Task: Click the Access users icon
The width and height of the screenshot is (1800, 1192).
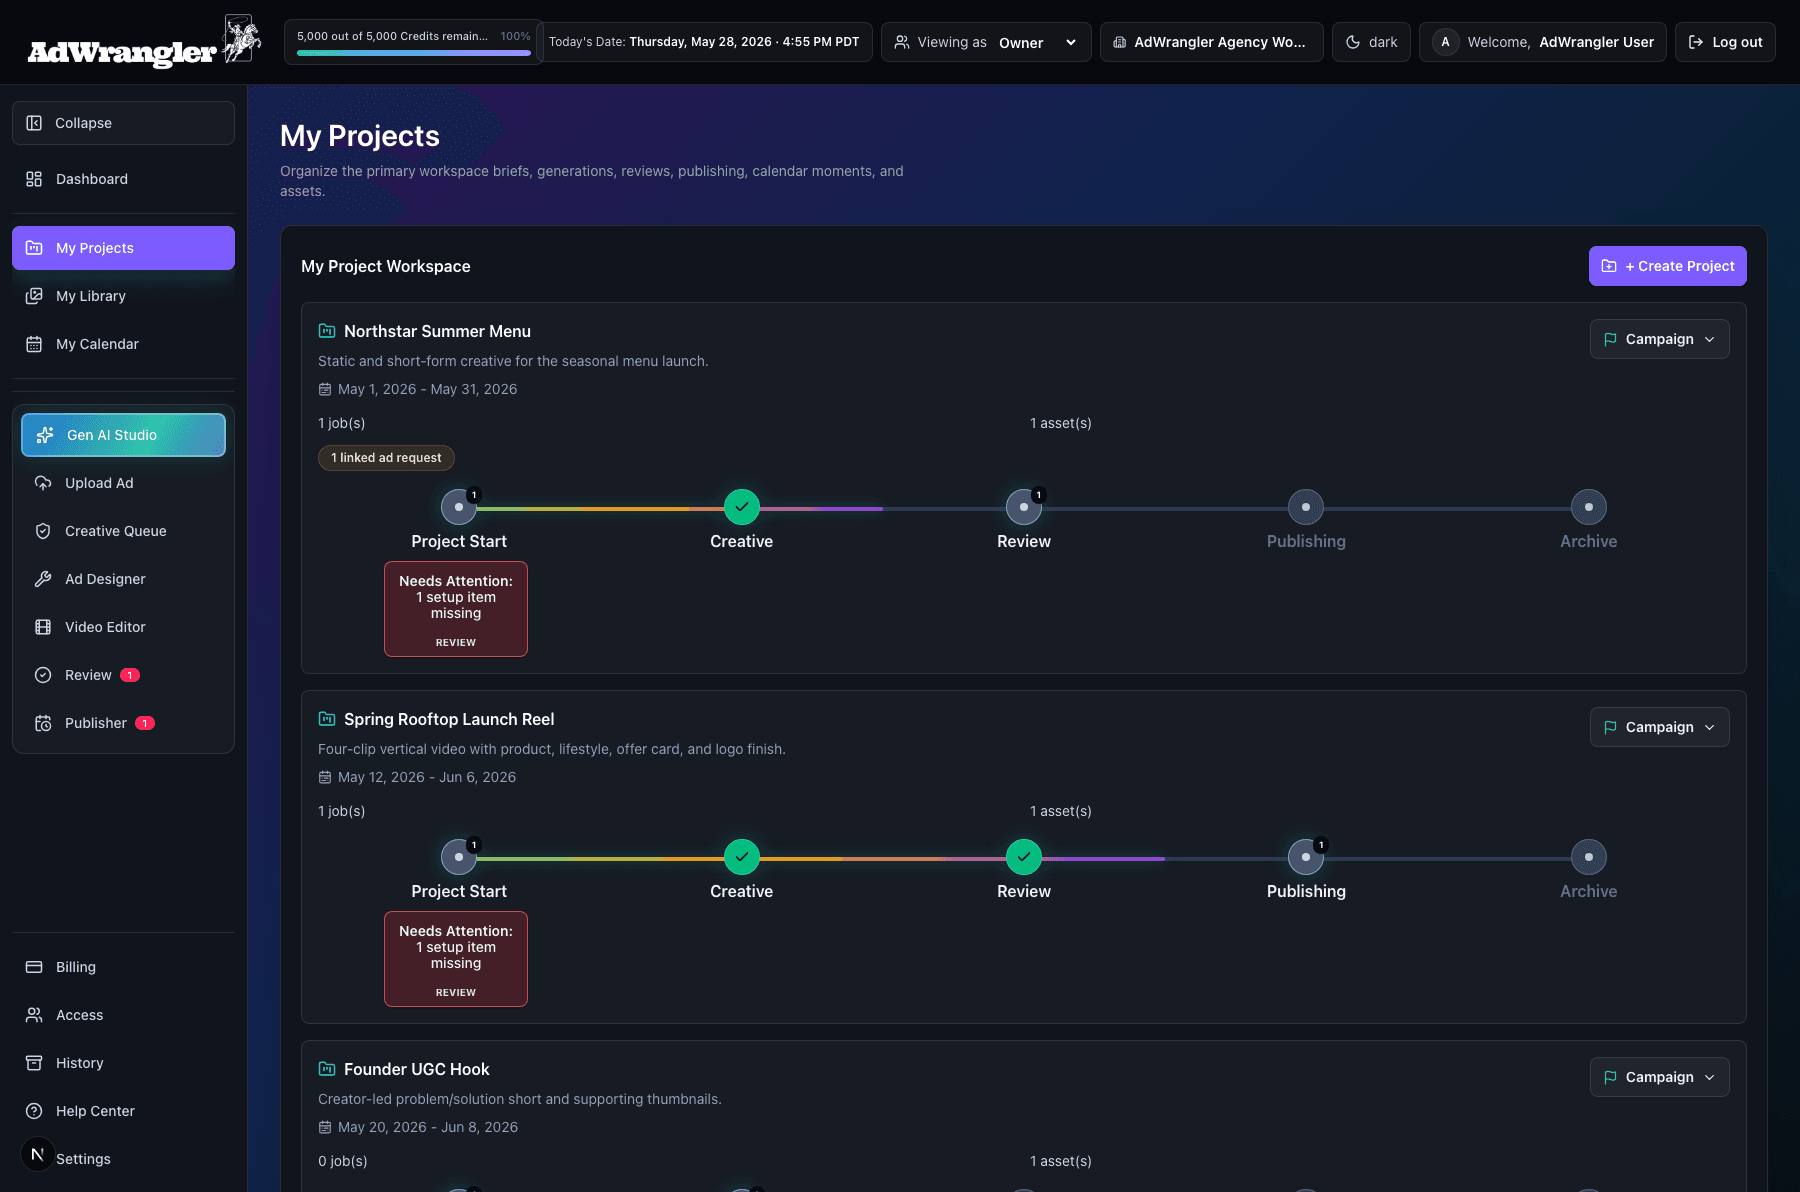Action: pyautogui.click(x=34, y=1015)
